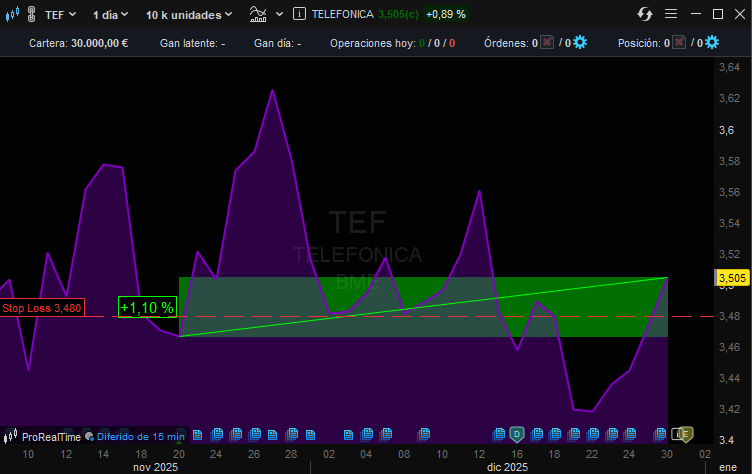Open news icon above the 22 dic date

pyautogui.click(x=593, y=435)
